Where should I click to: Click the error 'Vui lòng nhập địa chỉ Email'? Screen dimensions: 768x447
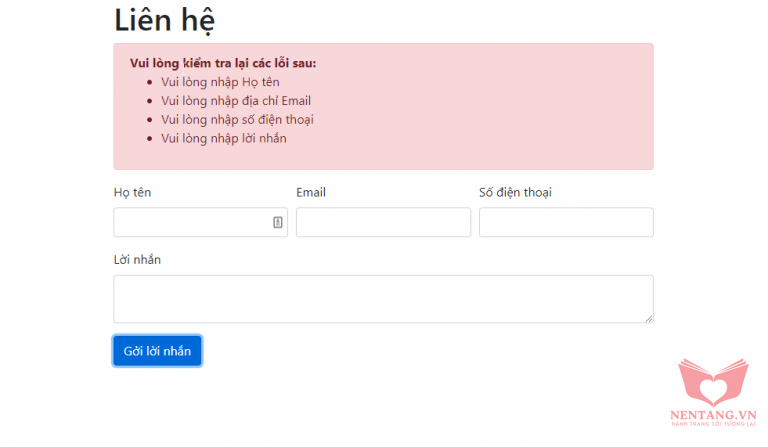click(x=236, y=101)
